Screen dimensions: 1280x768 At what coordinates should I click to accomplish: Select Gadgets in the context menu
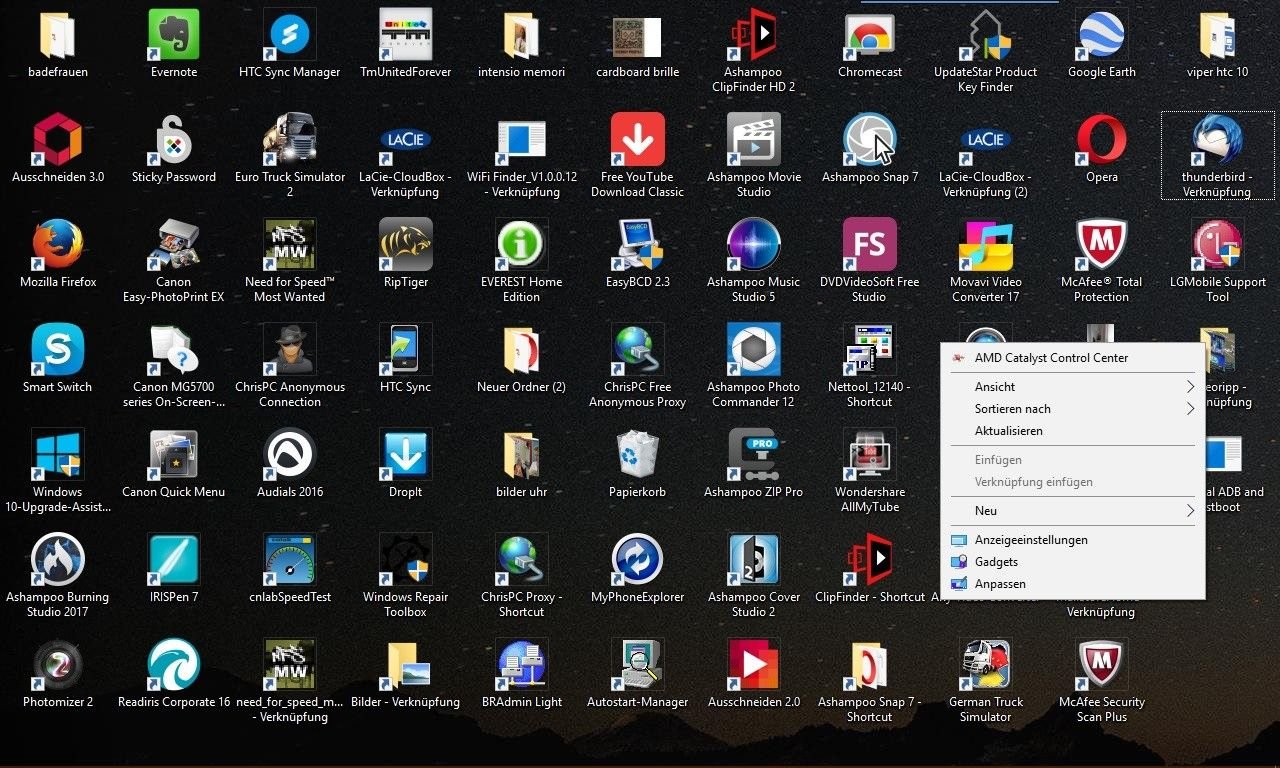coord(1072,562)
